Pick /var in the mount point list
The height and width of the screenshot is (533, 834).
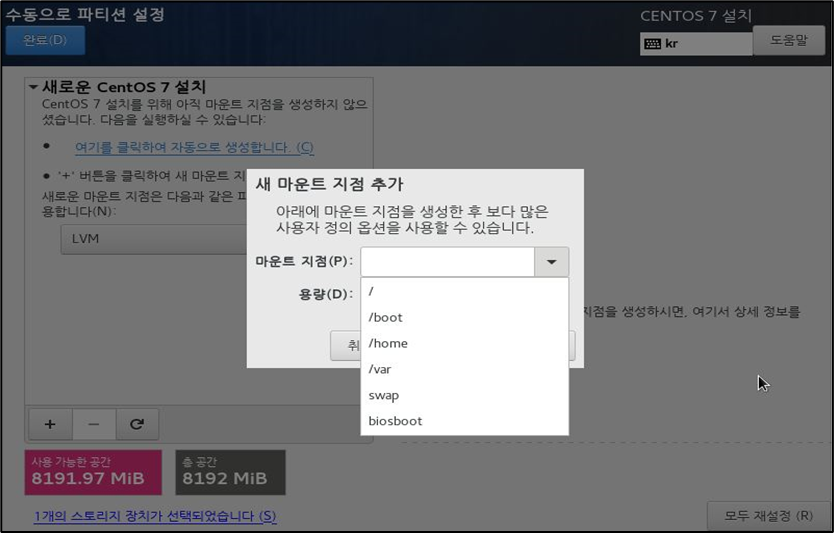click(464, 369)
